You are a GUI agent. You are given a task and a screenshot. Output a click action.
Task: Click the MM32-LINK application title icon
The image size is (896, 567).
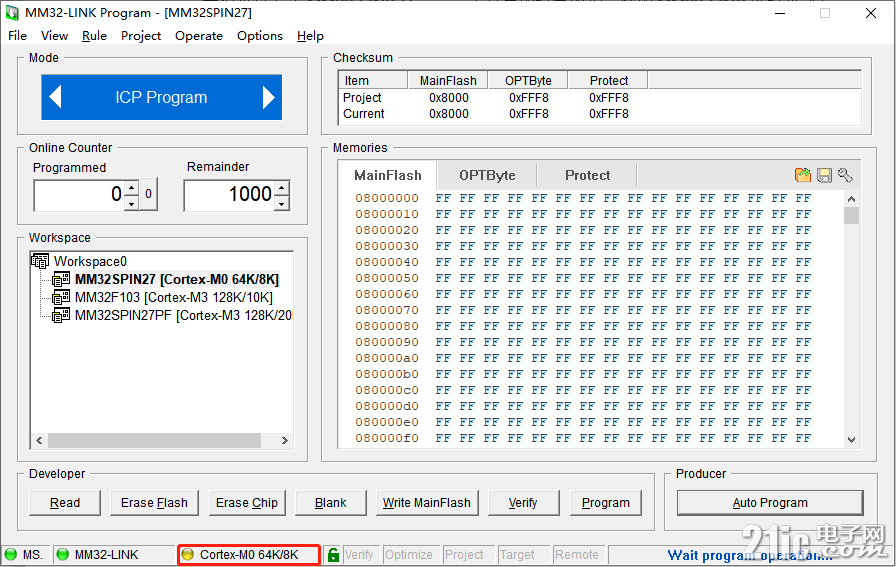[11, 13]
